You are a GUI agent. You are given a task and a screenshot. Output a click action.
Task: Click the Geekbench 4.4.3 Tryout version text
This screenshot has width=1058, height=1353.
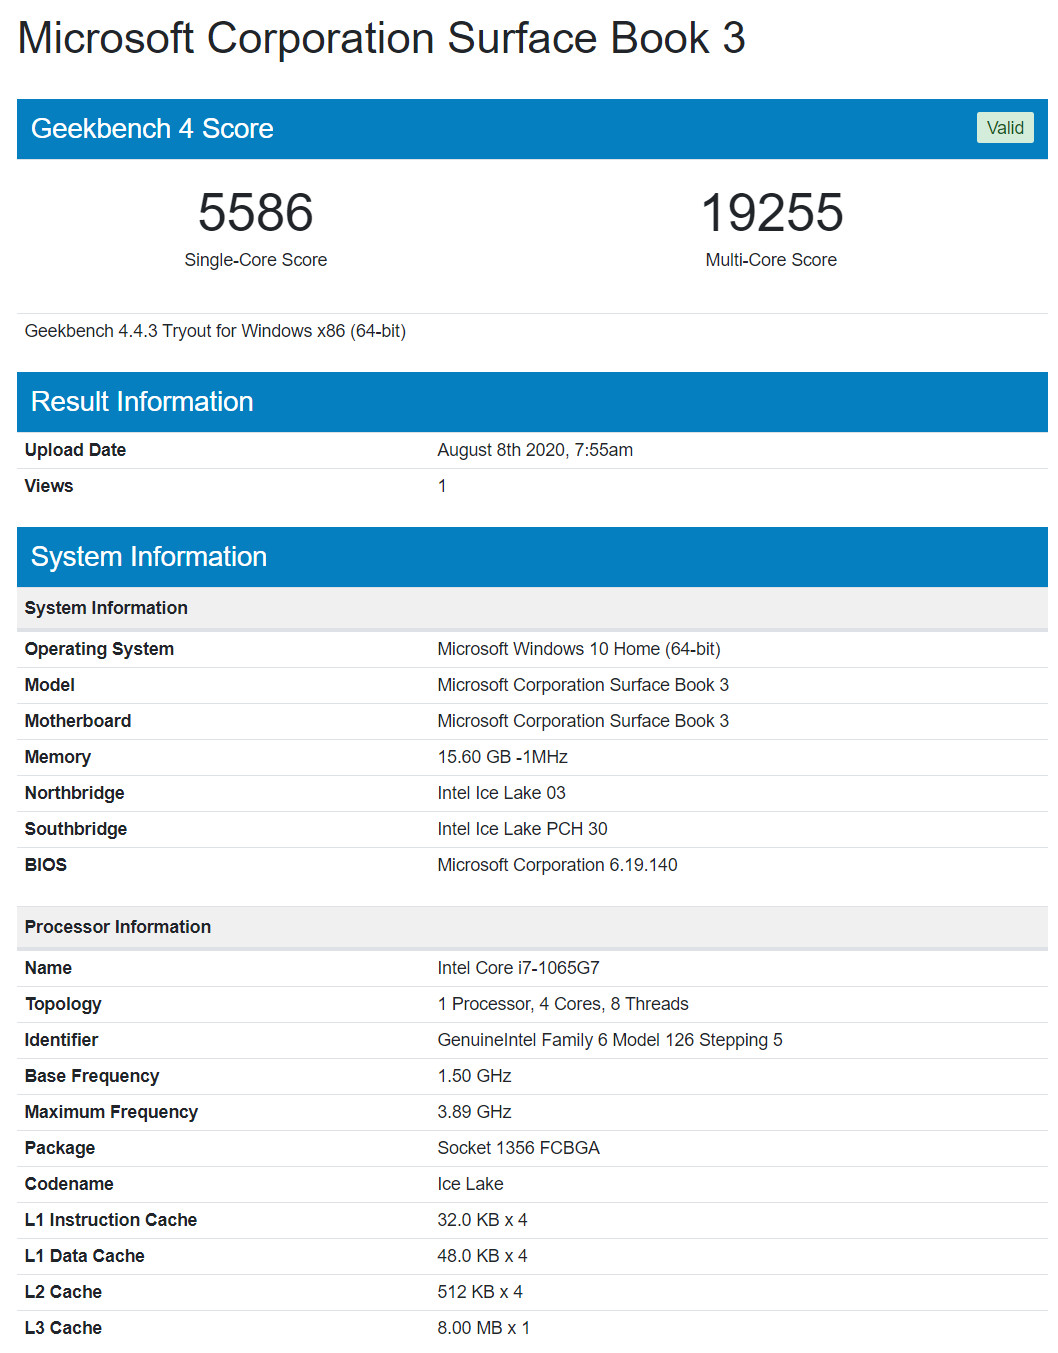[215, 331]
